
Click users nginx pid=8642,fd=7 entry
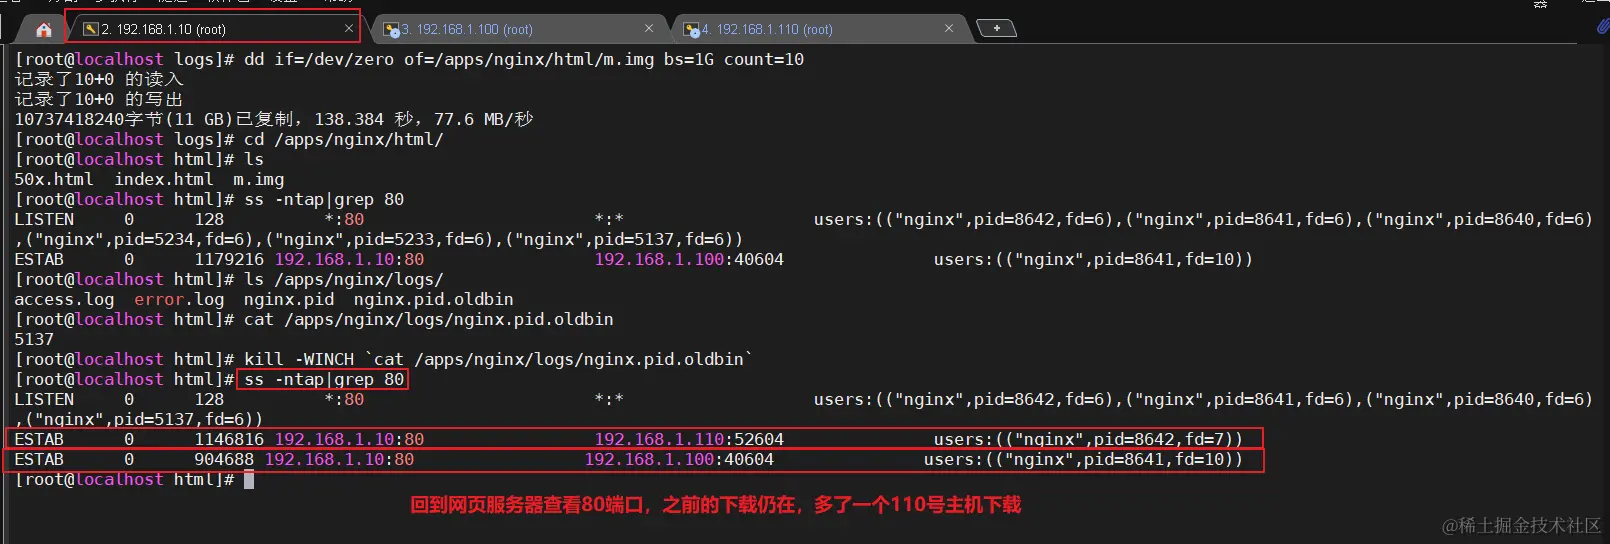click(x=1088, y=439)
